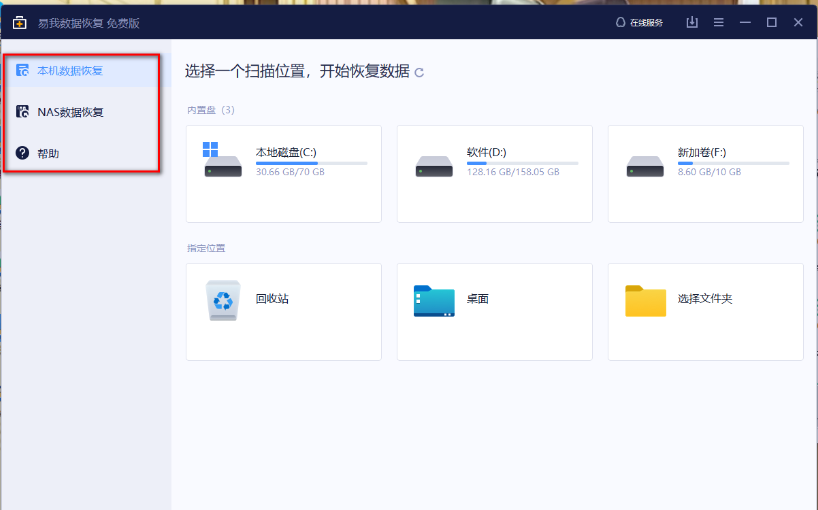The image size is (818, 510).
Task: Switch to NAS数据恢复 tab
Action: pyautogui.click(x=70, y=112)
